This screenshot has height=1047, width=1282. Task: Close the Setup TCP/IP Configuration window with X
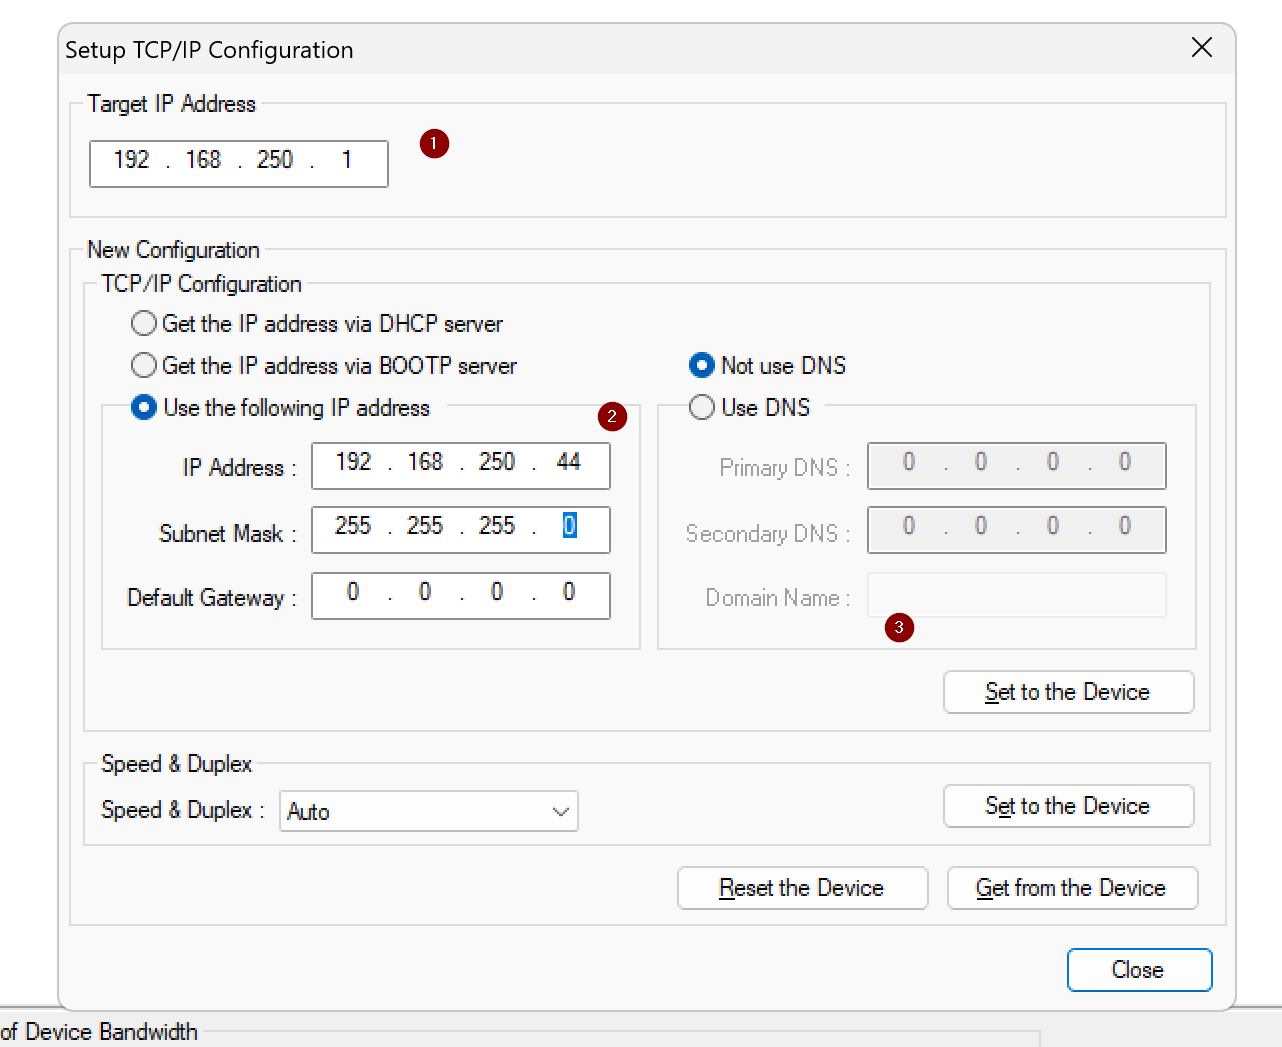pyautogui.click(x=1201, y=48)
